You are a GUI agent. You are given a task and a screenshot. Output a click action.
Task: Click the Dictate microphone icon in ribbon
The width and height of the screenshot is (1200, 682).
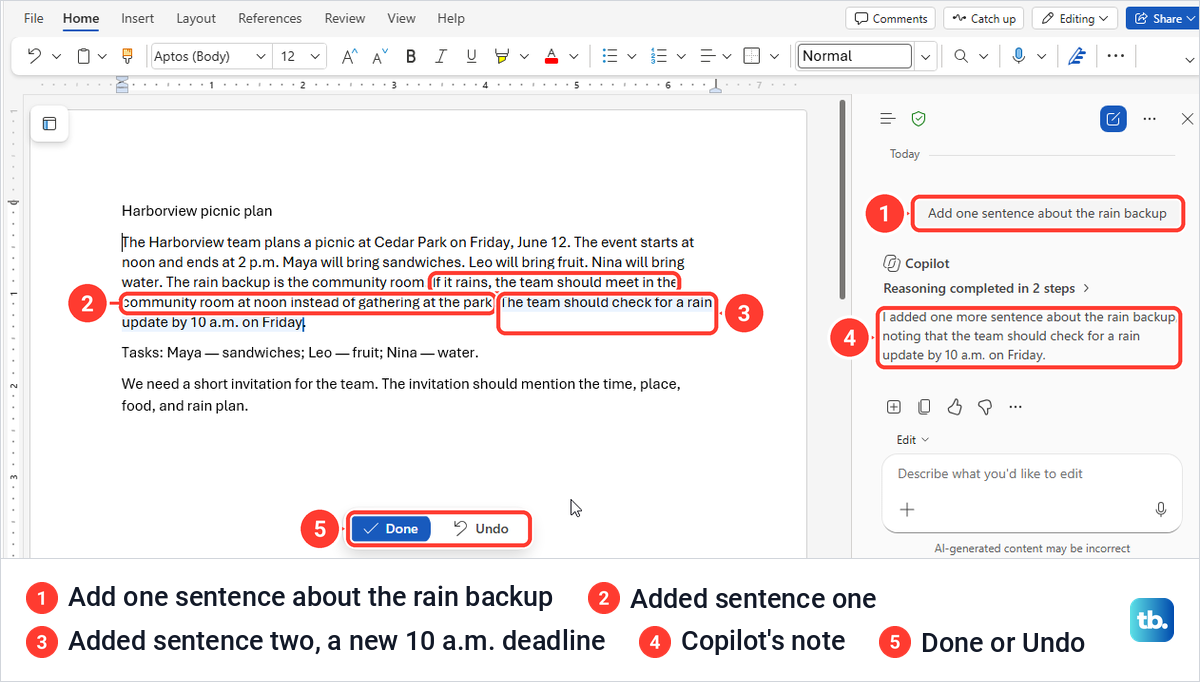tap(1018, 56)
